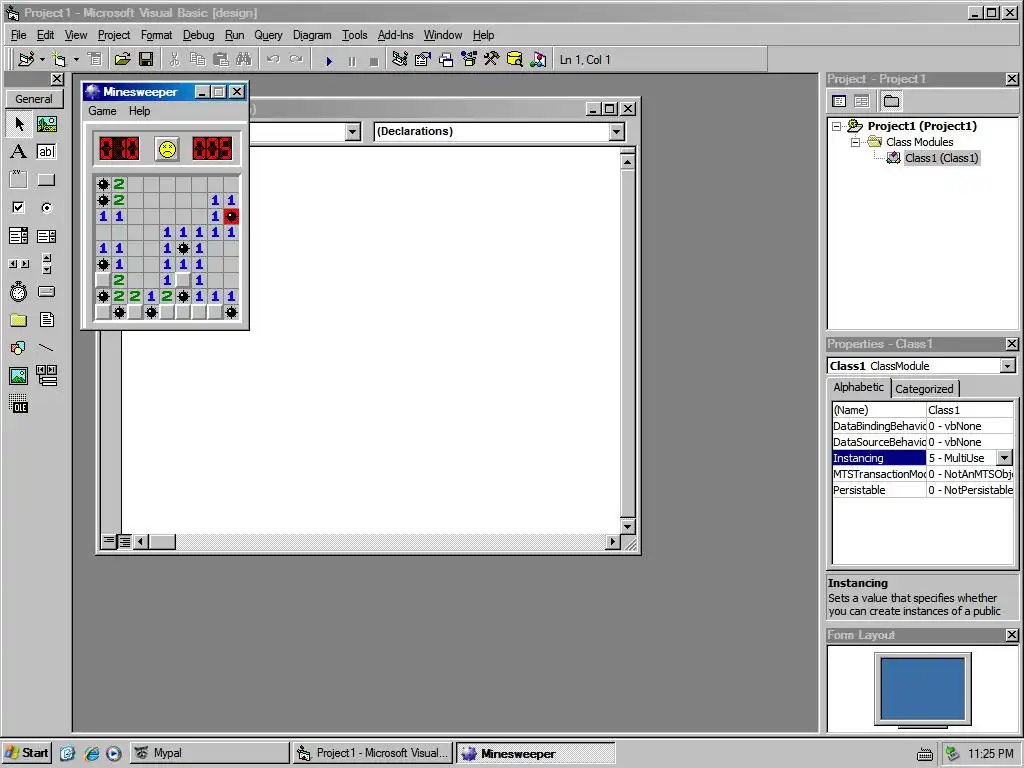Select the TextBox control (ab|) in the toolbox
Image resolution: width=1024 pixels, height=768 pixels.
point(46,152)
